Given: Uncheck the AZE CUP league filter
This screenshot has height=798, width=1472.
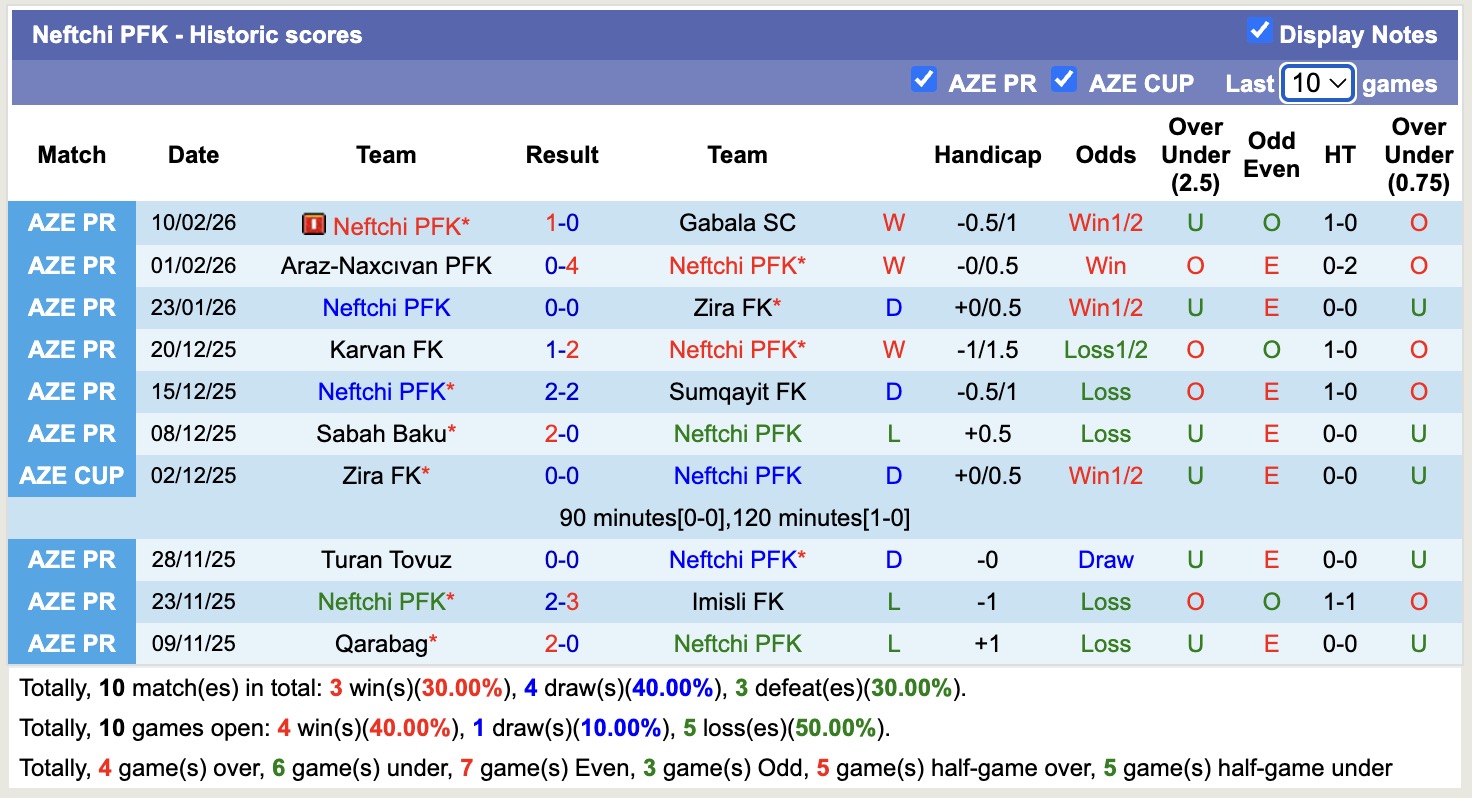Looking at the screenshot, I should point(1064,80).
